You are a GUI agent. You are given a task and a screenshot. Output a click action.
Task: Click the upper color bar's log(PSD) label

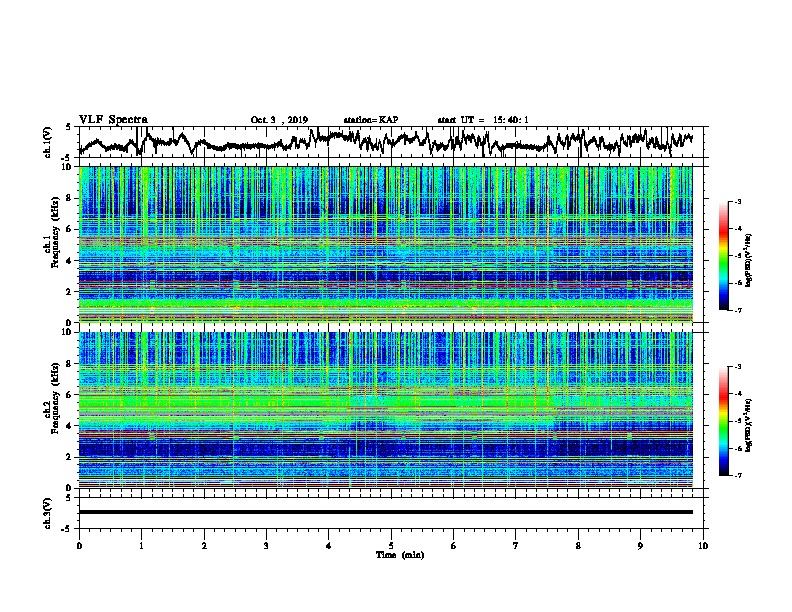[749, 260]
